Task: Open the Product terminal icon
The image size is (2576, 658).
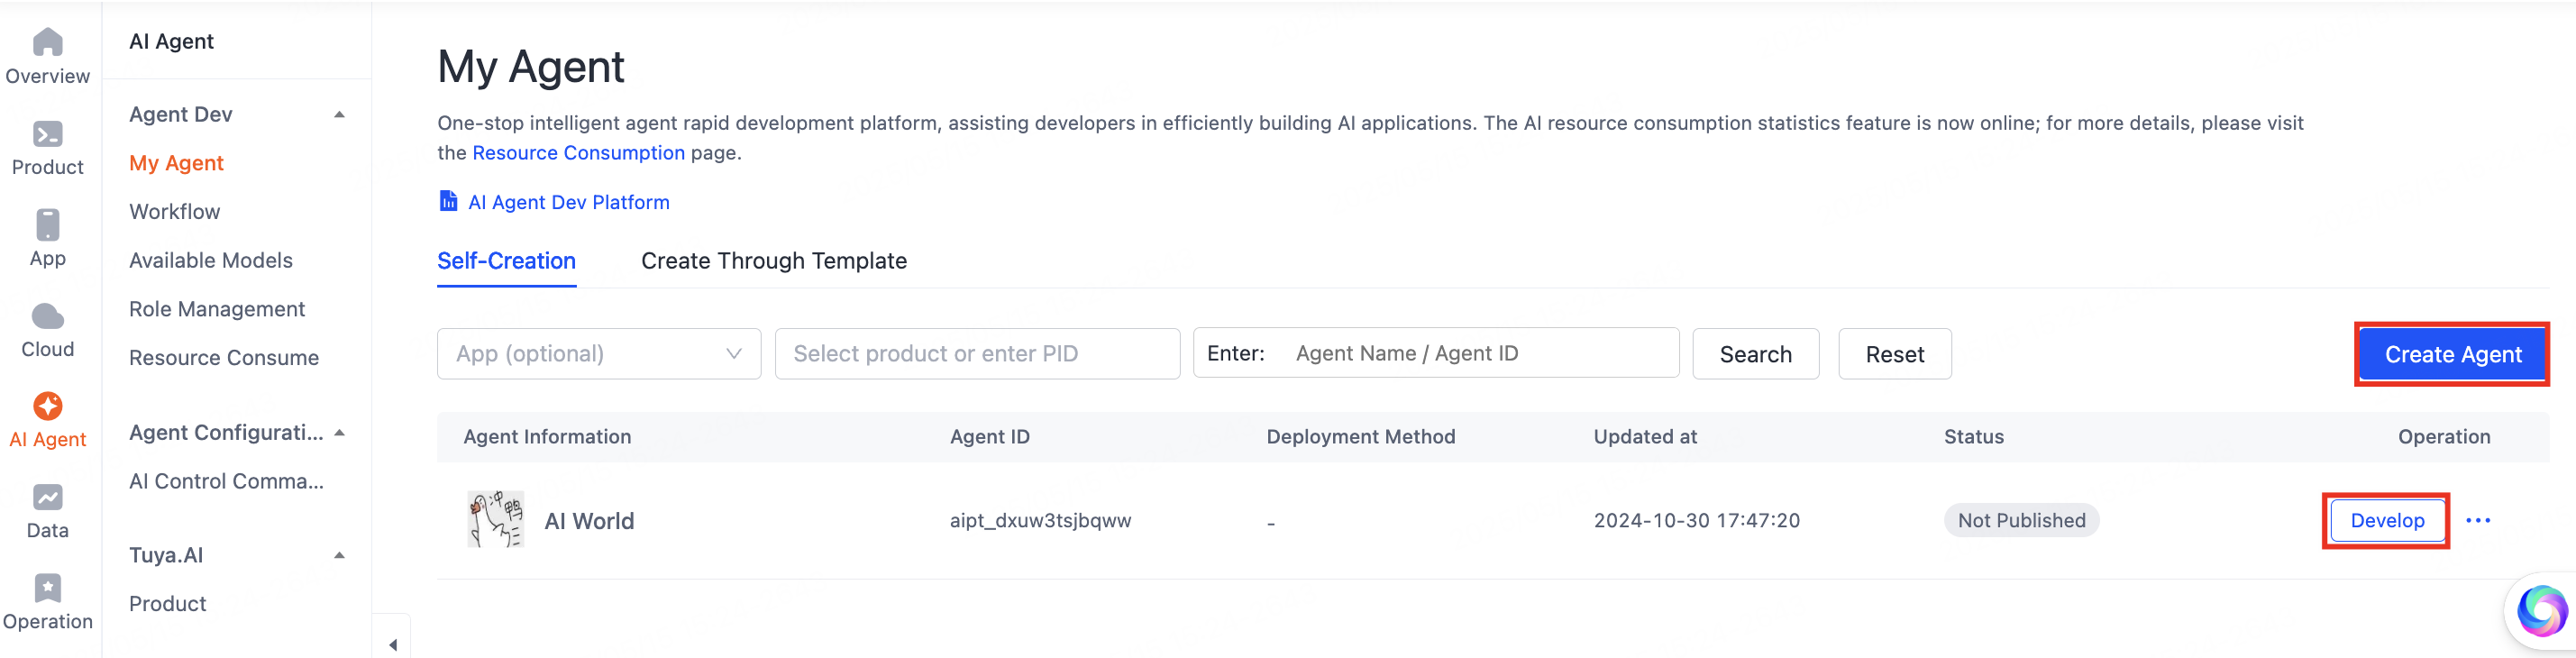Action: click(x=47, y=134)
